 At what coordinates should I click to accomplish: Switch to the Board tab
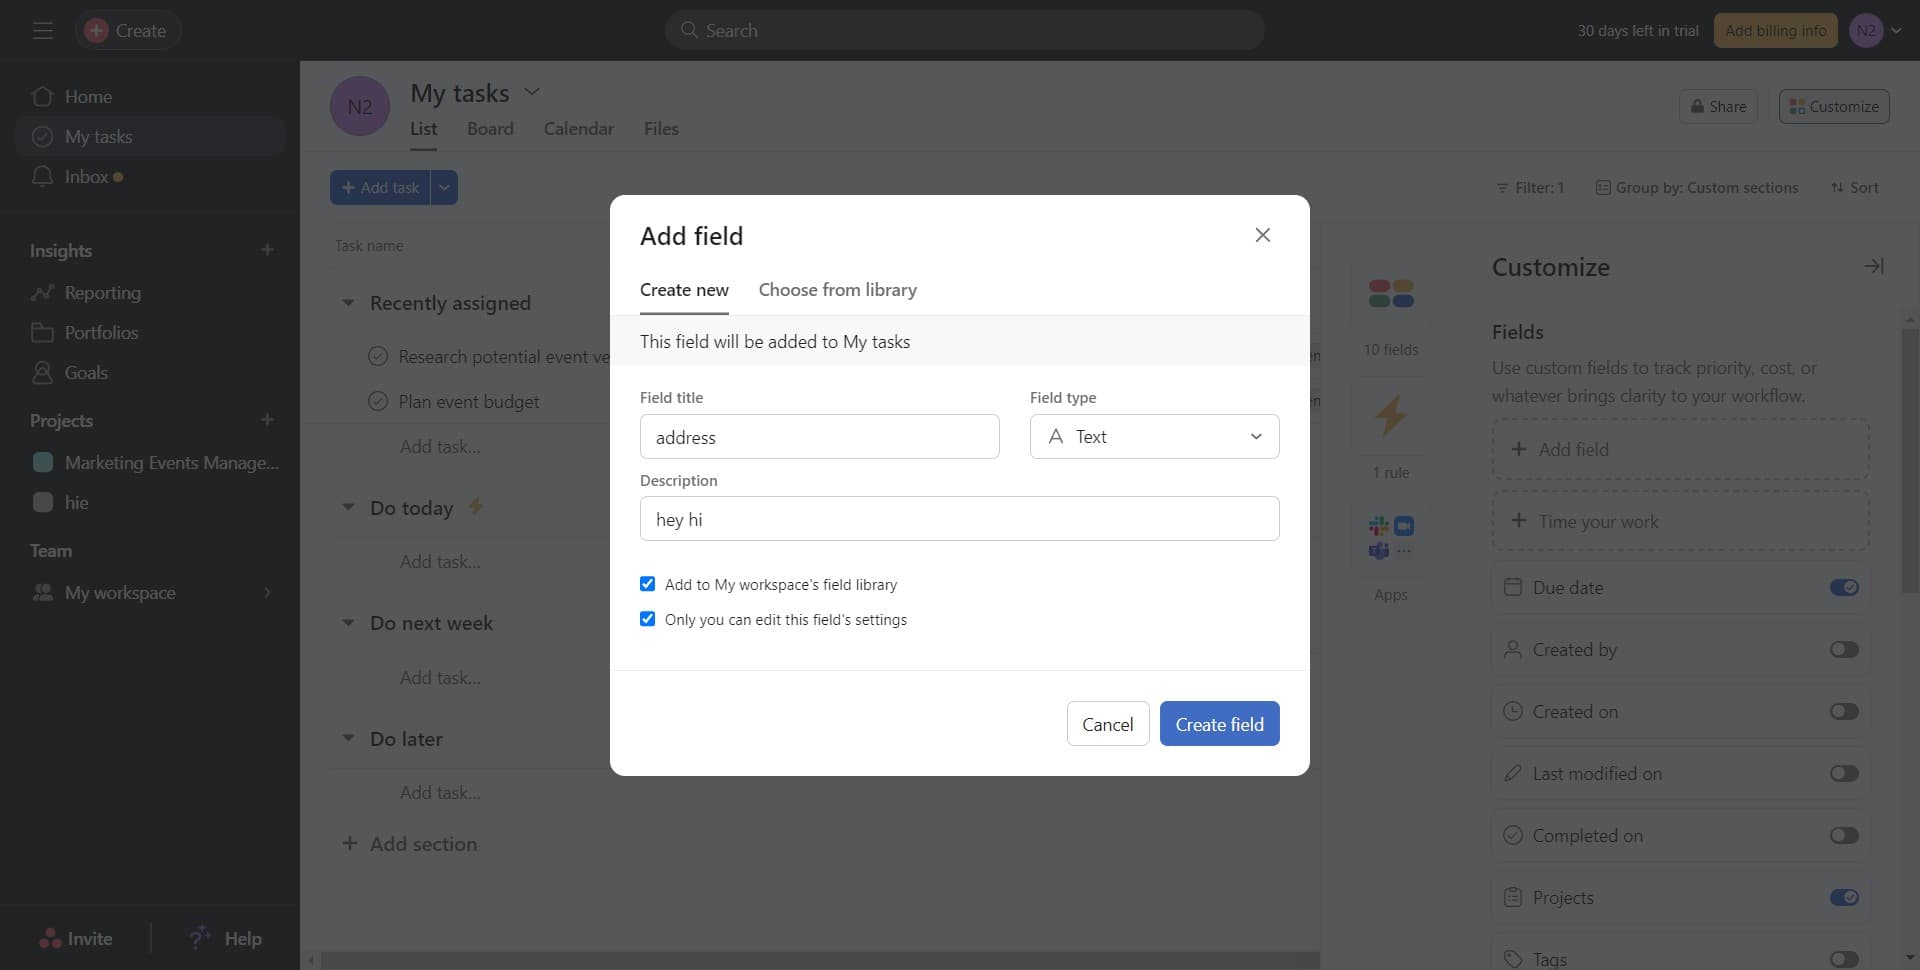coord(489,128)
